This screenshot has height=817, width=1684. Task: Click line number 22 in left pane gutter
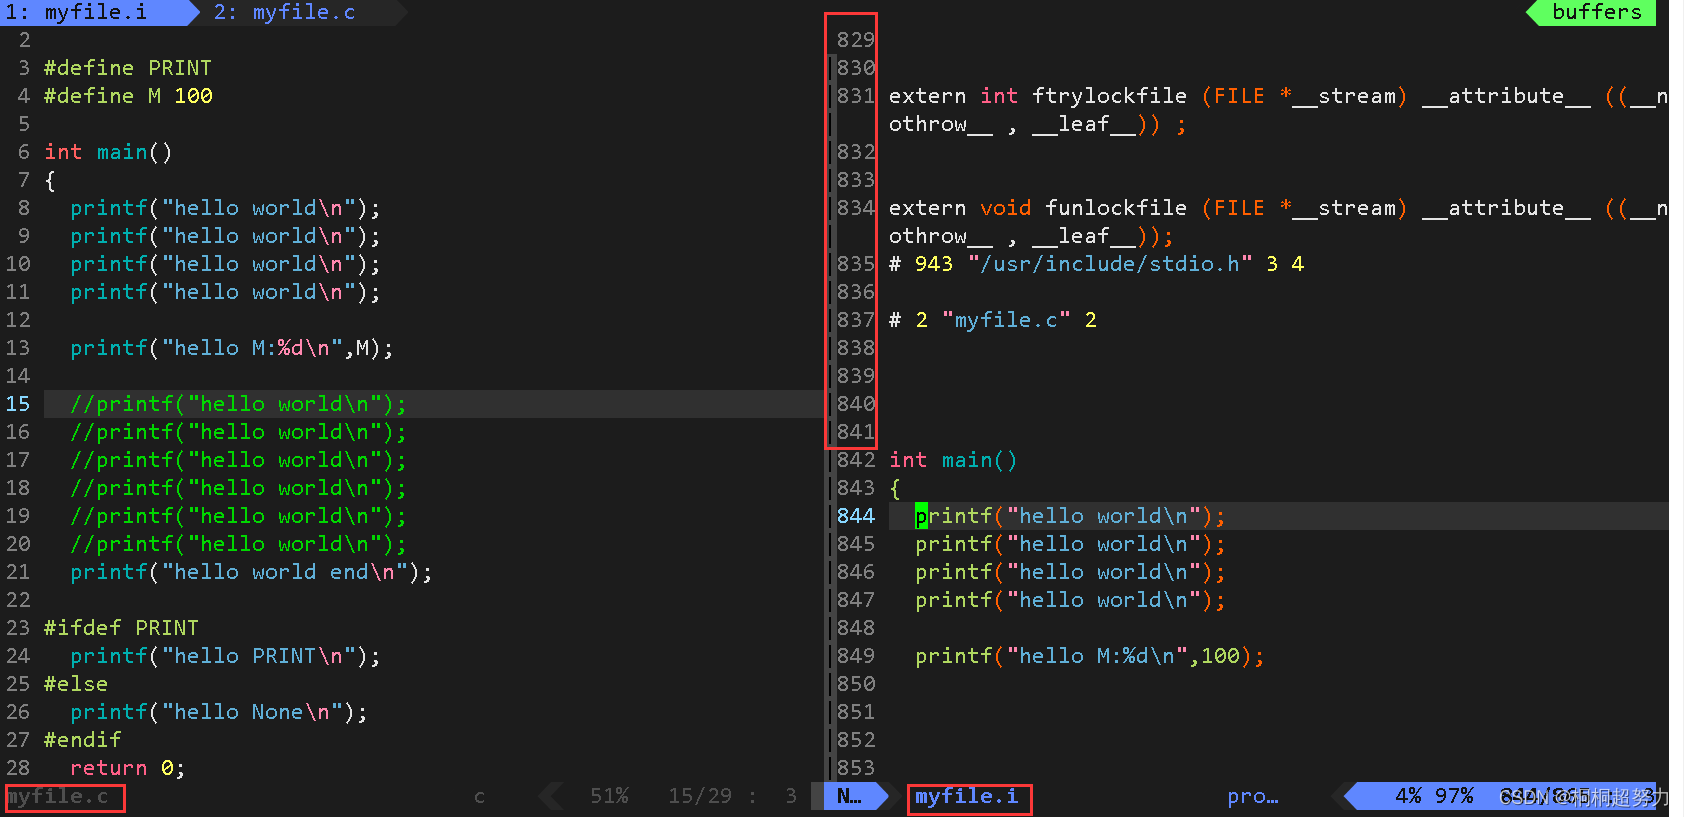coord(18,600)
